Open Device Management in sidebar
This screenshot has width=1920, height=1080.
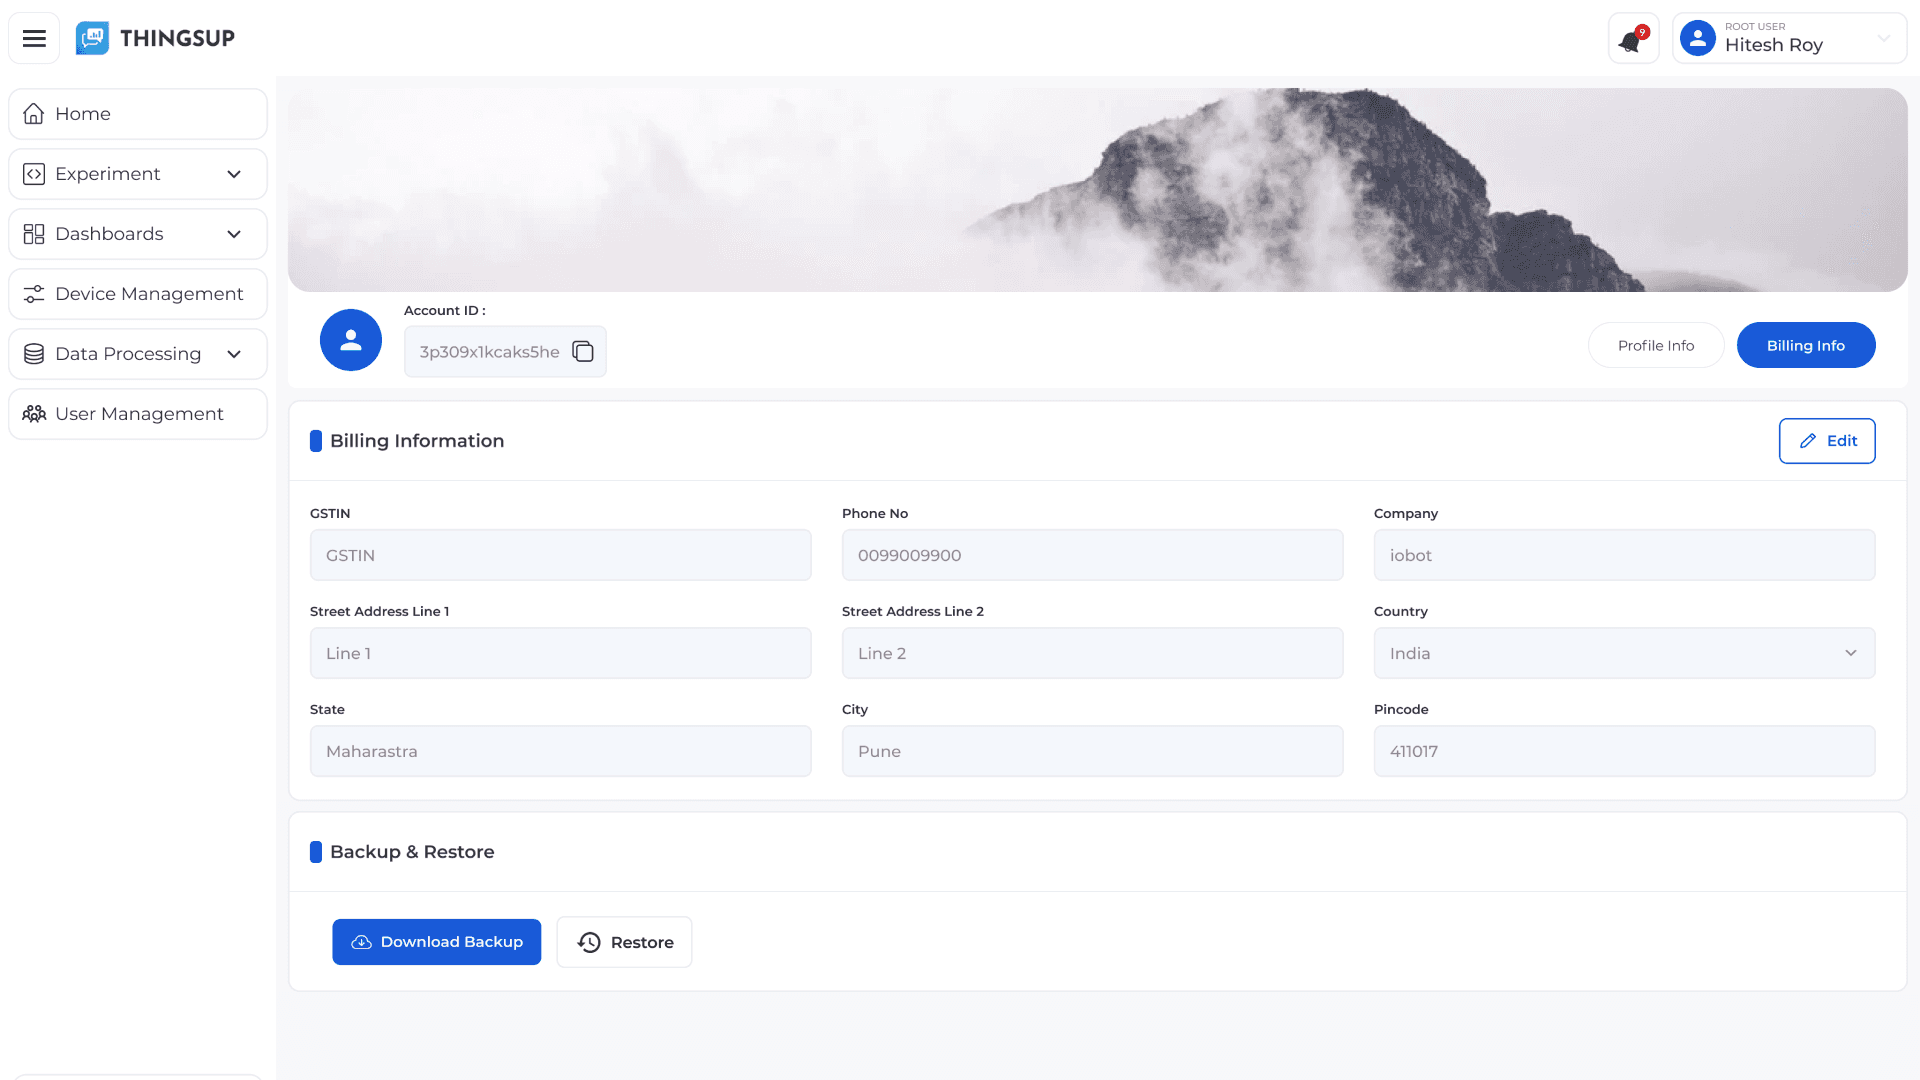138,294
